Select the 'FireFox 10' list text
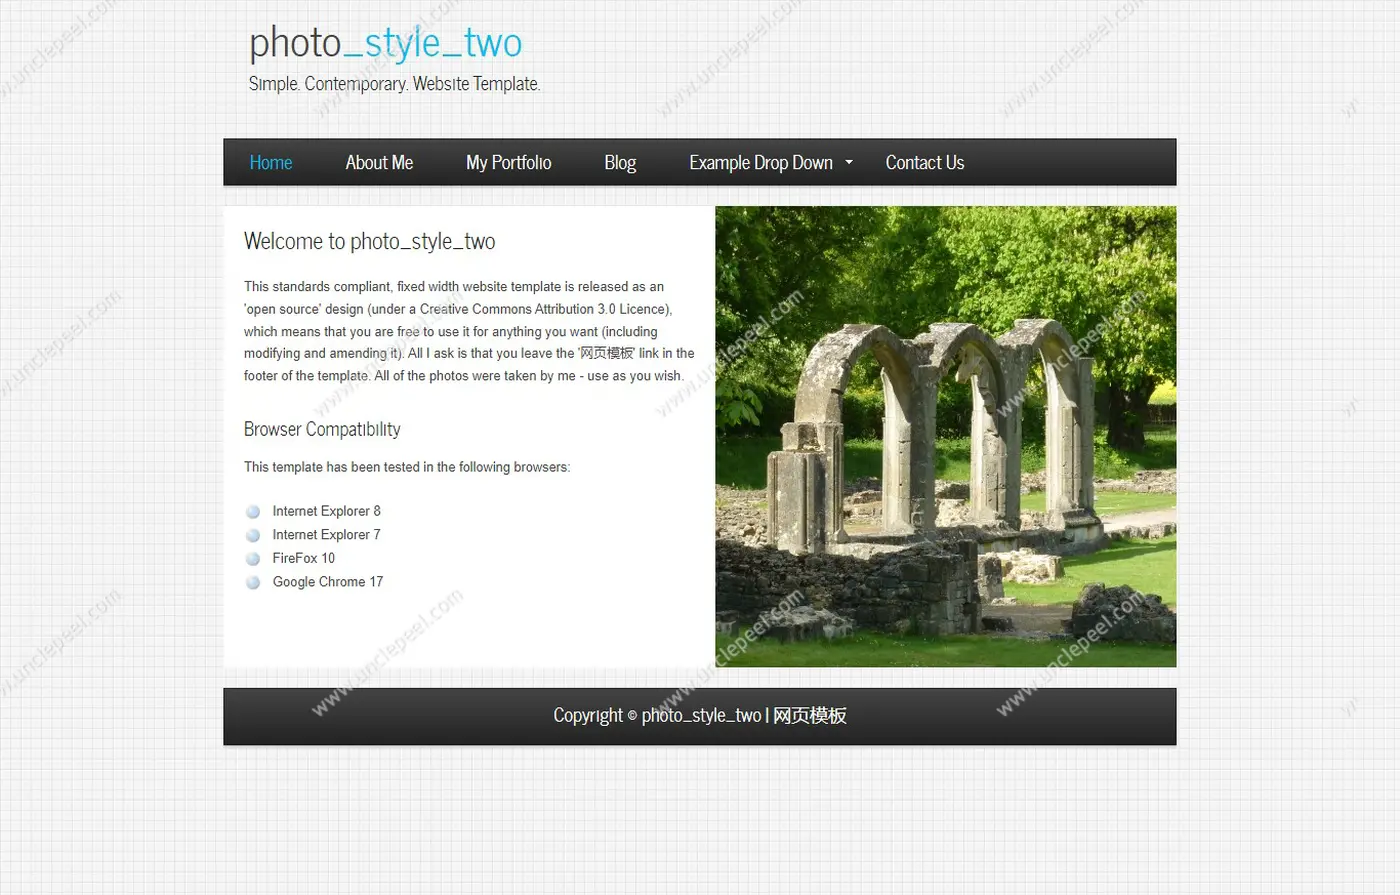This screenshot has height=895, width=1400. click(304, 558)
